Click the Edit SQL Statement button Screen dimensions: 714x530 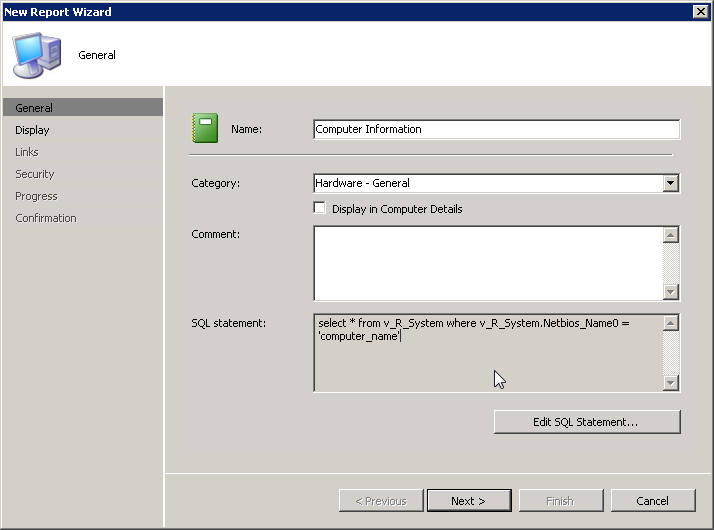pyautogui.click(x=587, y=422)
